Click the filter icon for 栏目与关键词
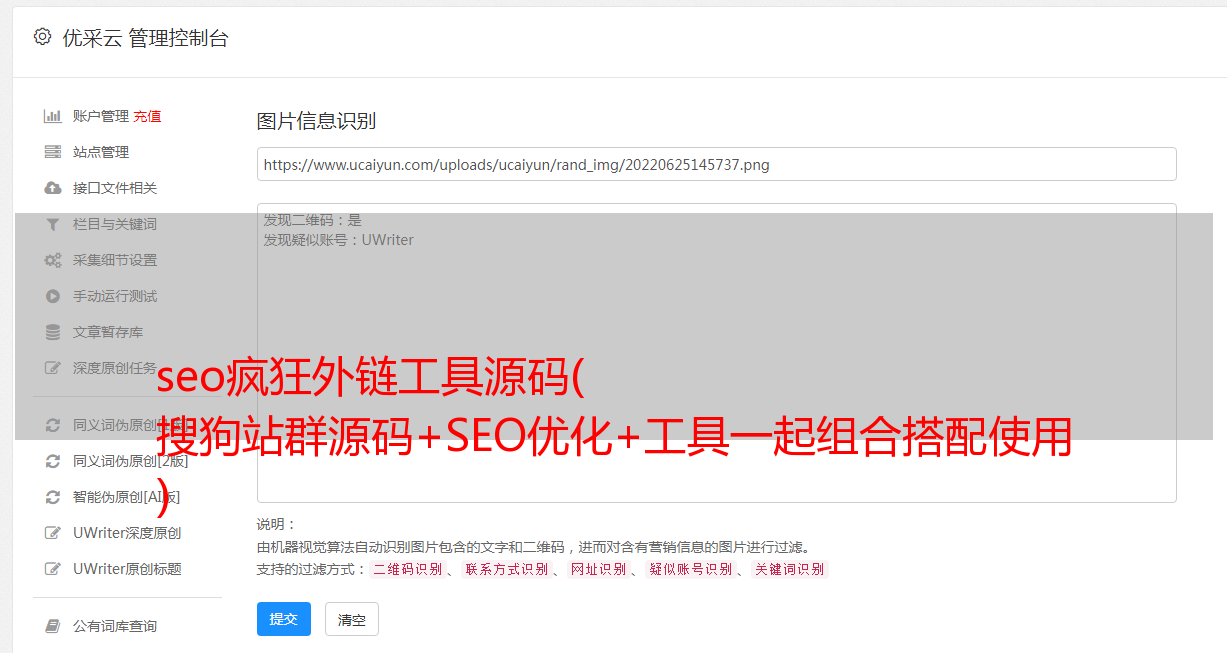This screenshot has width=1227, height=653. (x=53, y=224)
